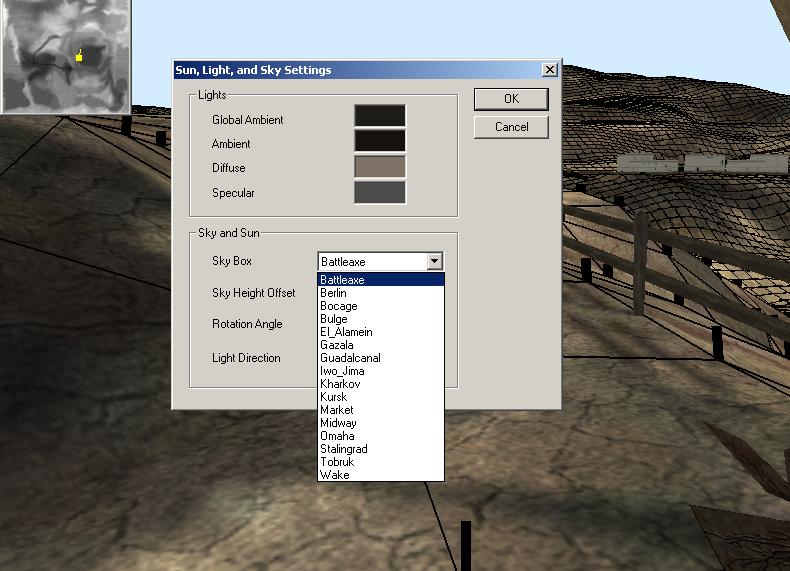Viewport: 790px width, 571px height.
Task: Click the yellow marker on the minimap
Action: coord(79,56)
